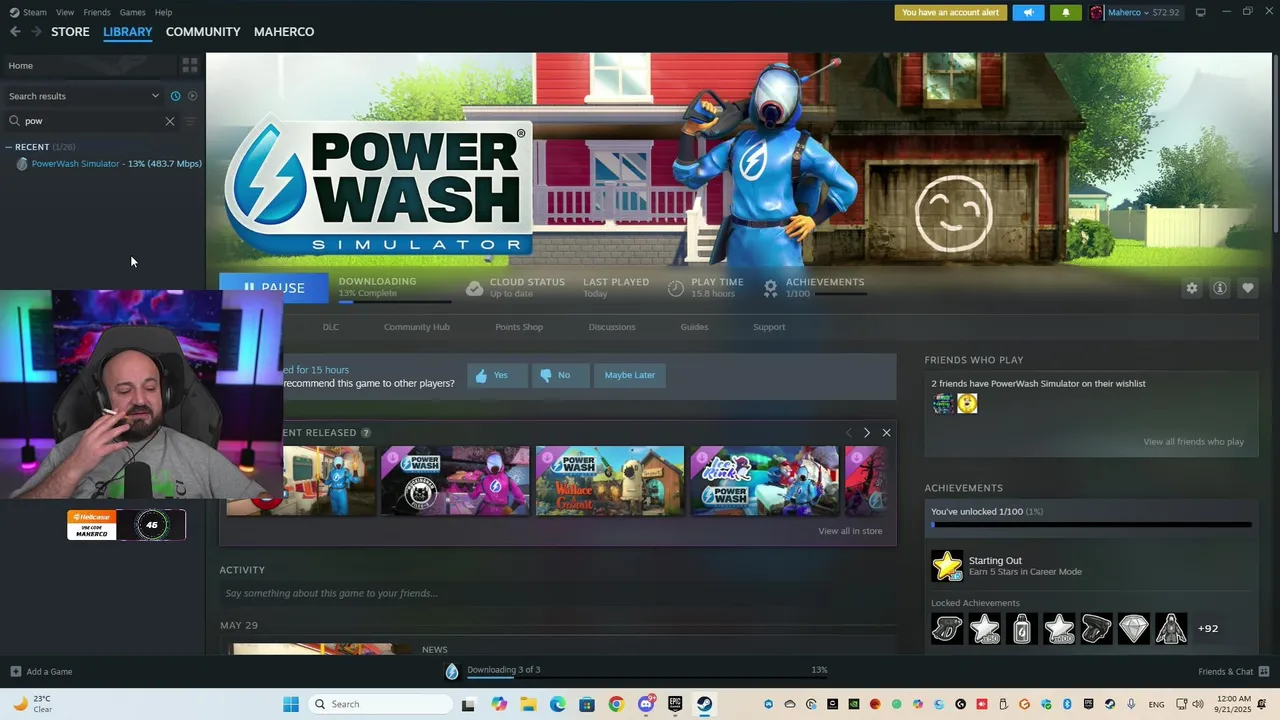
Task: Clear the search text with X
Action: [170, 121]
